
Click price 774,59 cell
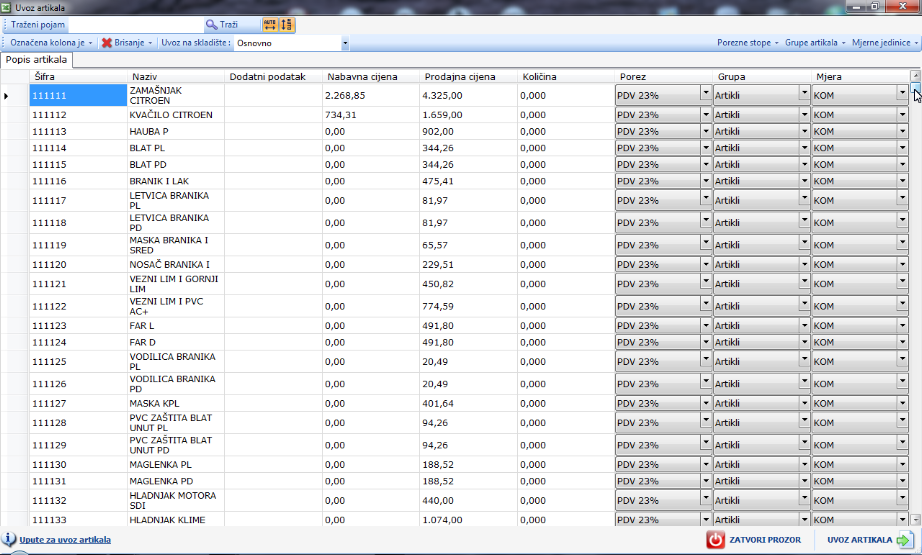click(x=468, y=306)
